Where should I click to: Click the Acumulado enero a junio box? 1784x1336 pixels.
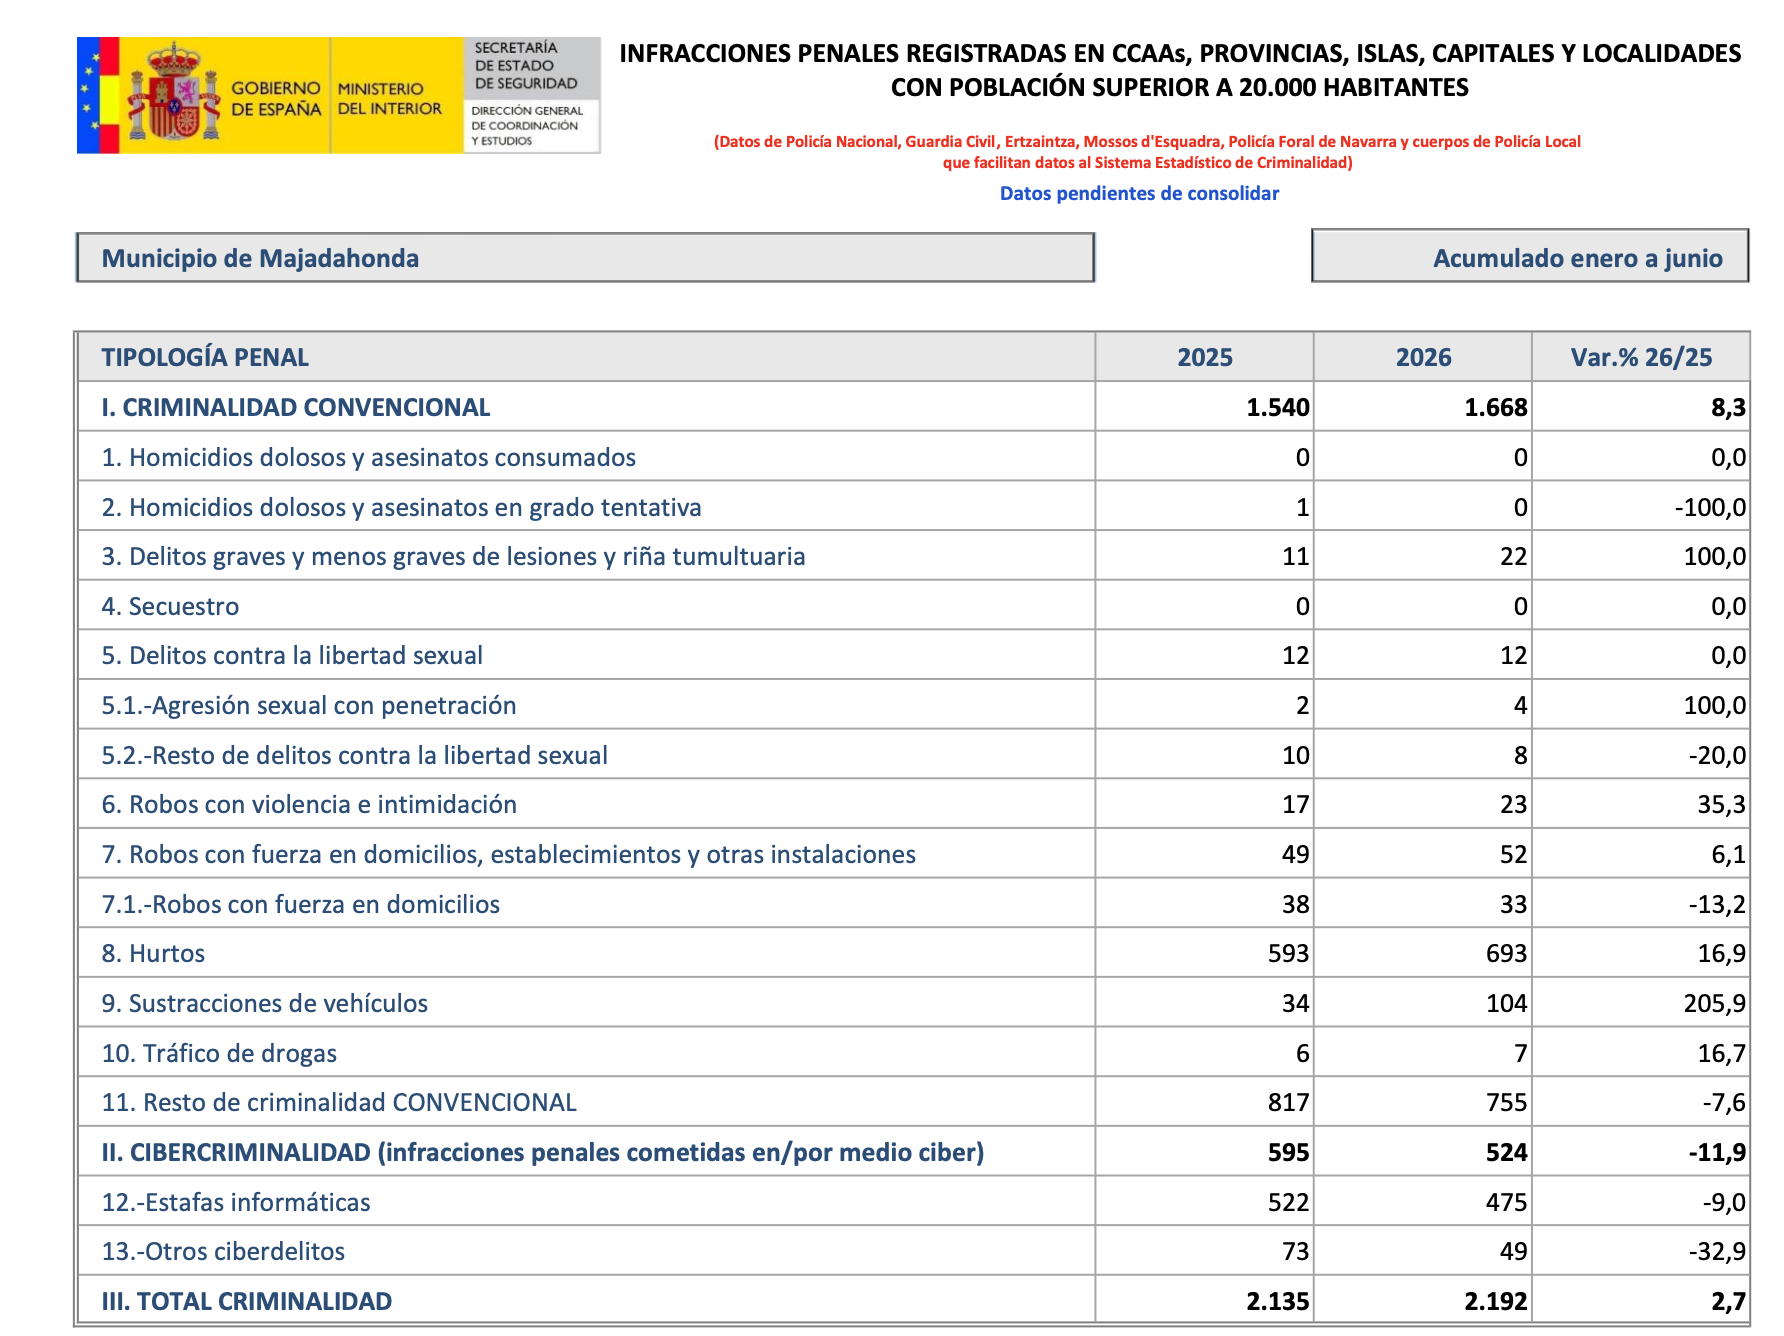1530,257
